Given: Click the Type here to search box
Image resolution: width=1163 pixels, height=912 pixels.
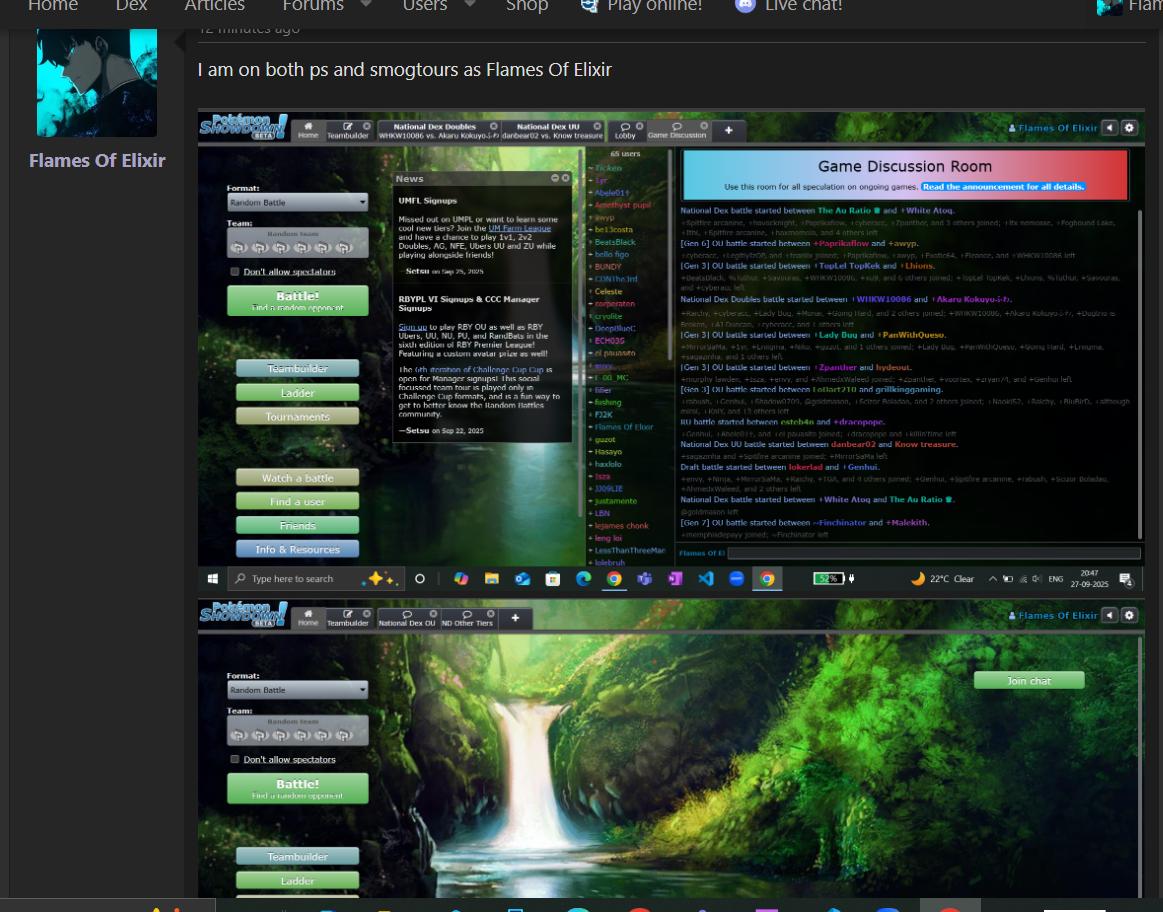Looking at the screenshot, I should [x=292, y=579].
